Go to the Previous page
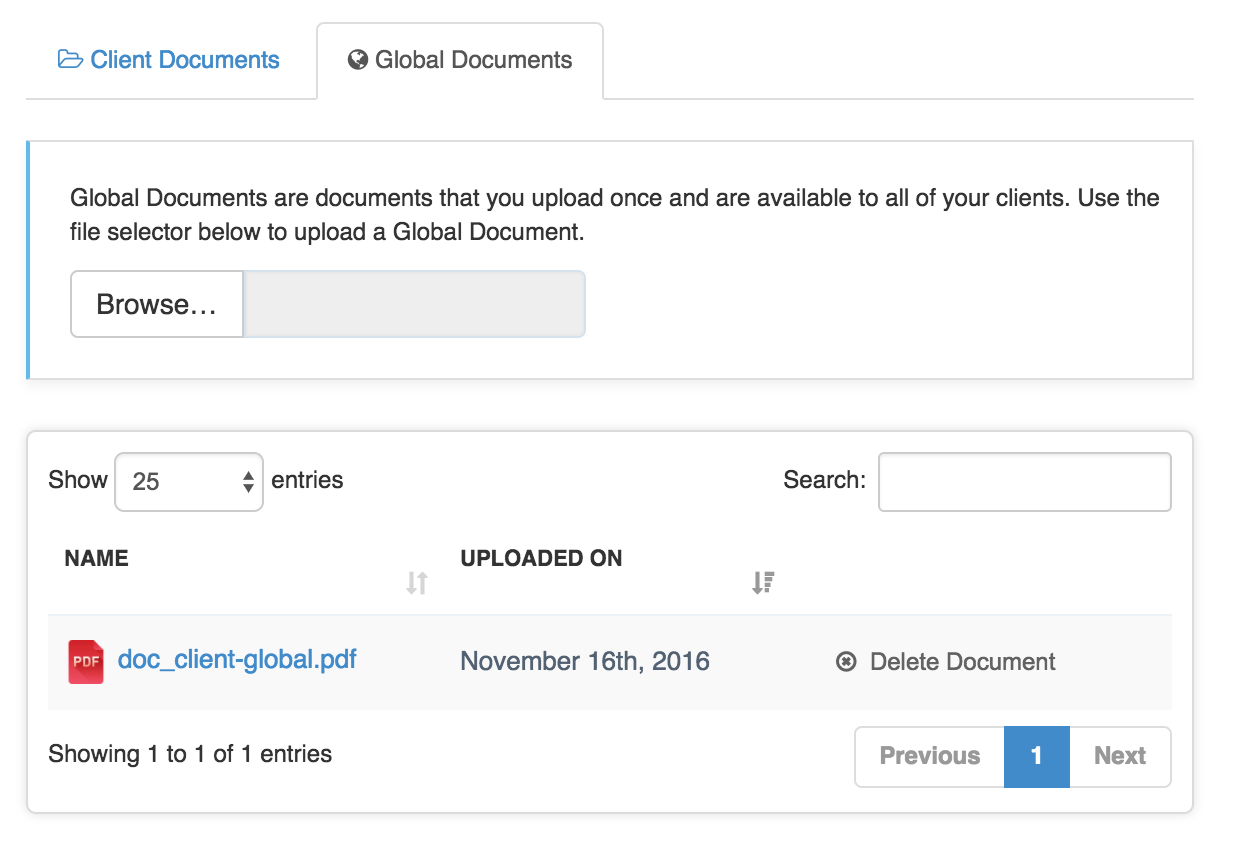This screenshot has height=854, width=1240. [x=930, y=756]
